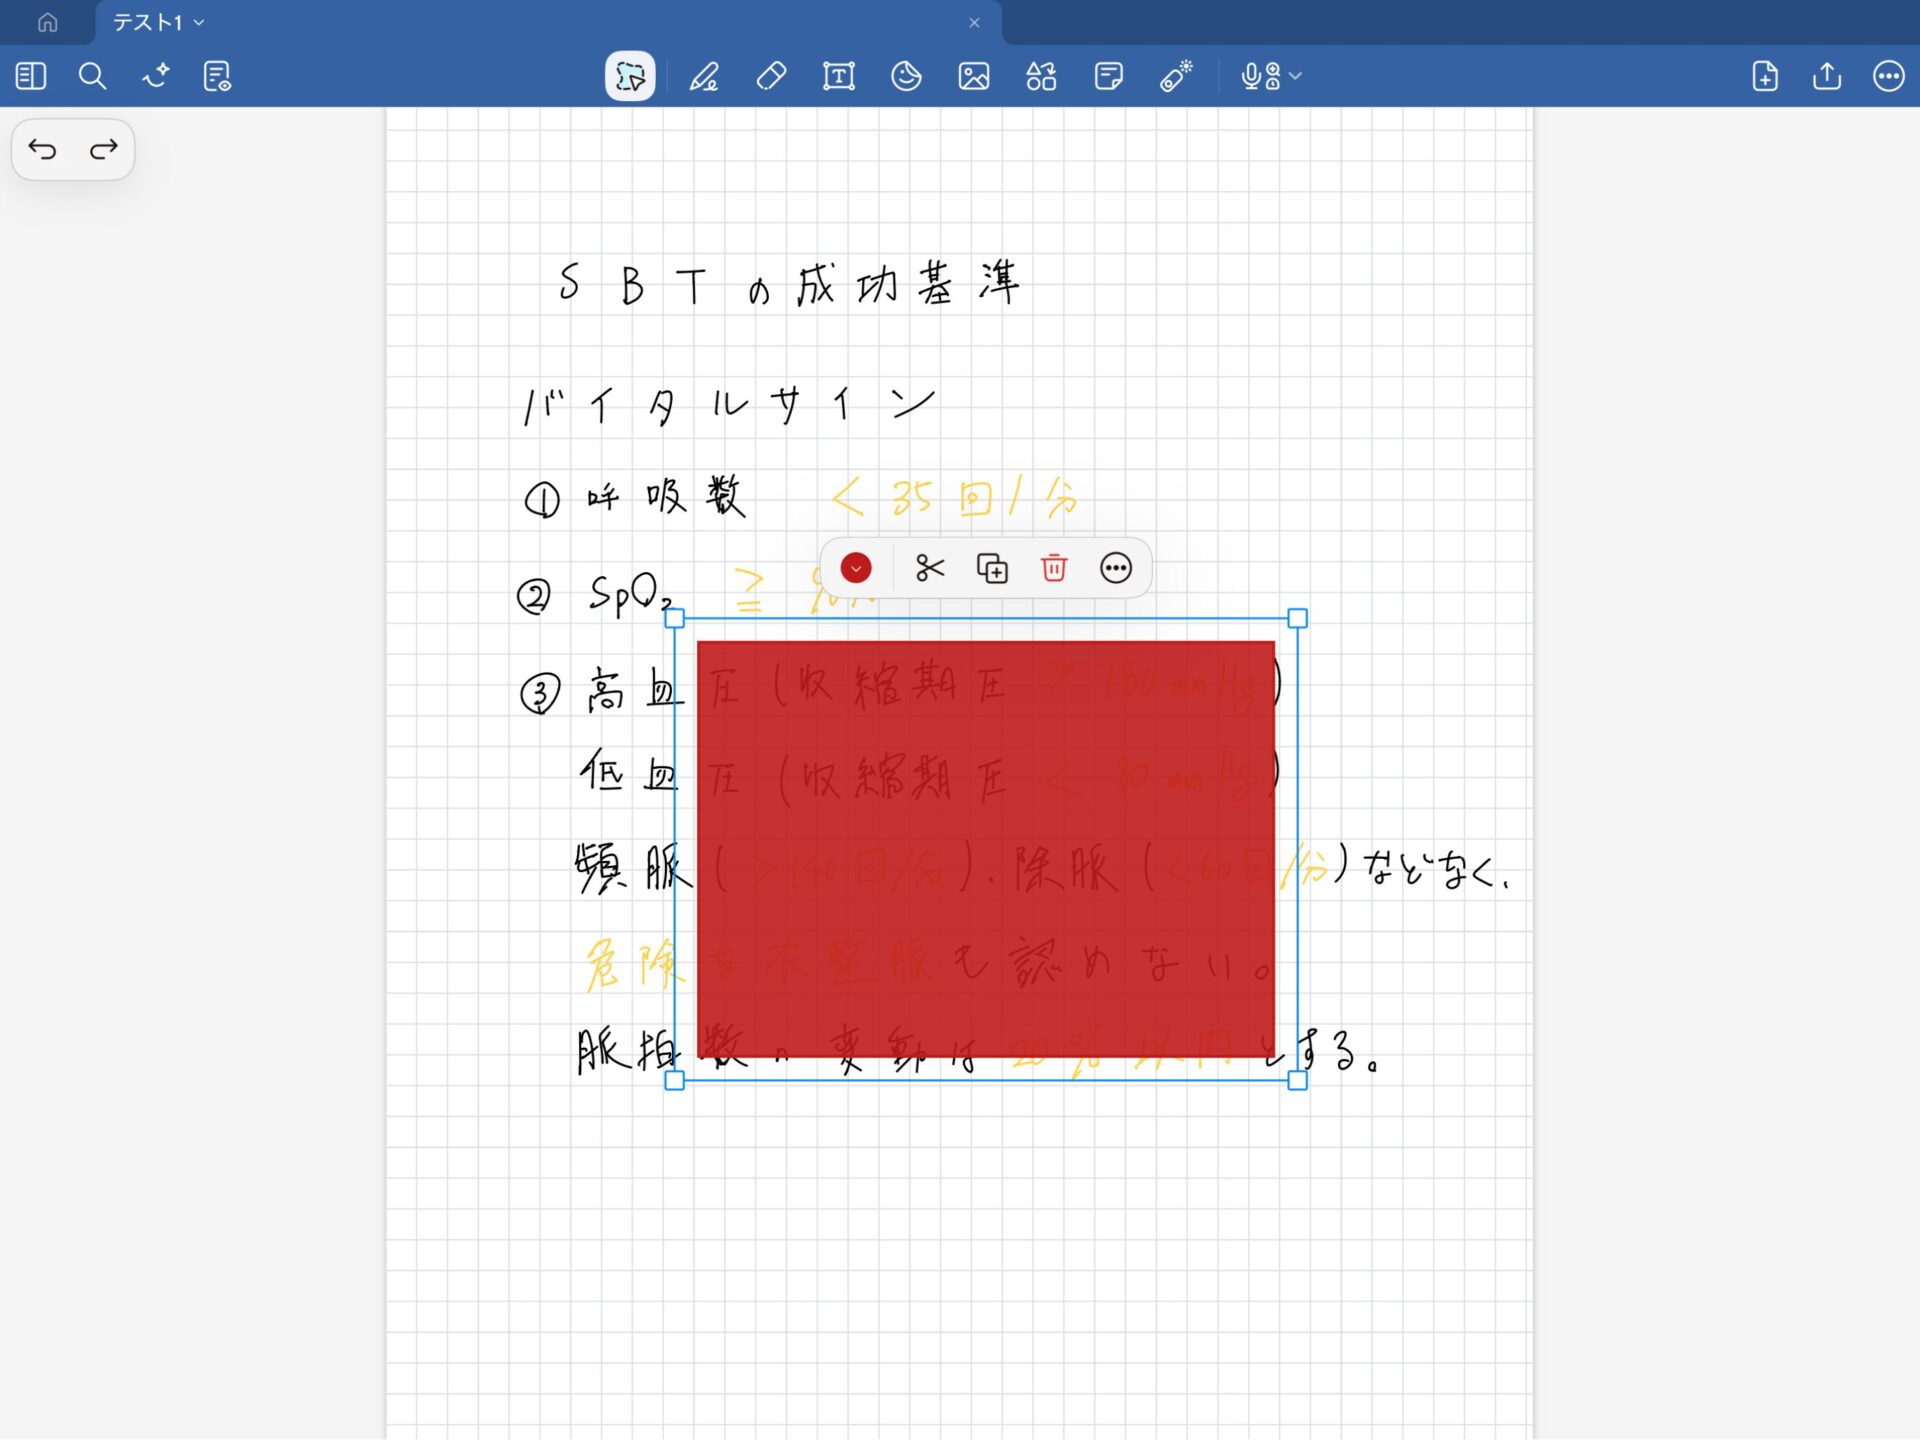1920x1440 pixels.
Task: Duplicate the selected shape
Action: click(991, 568)
